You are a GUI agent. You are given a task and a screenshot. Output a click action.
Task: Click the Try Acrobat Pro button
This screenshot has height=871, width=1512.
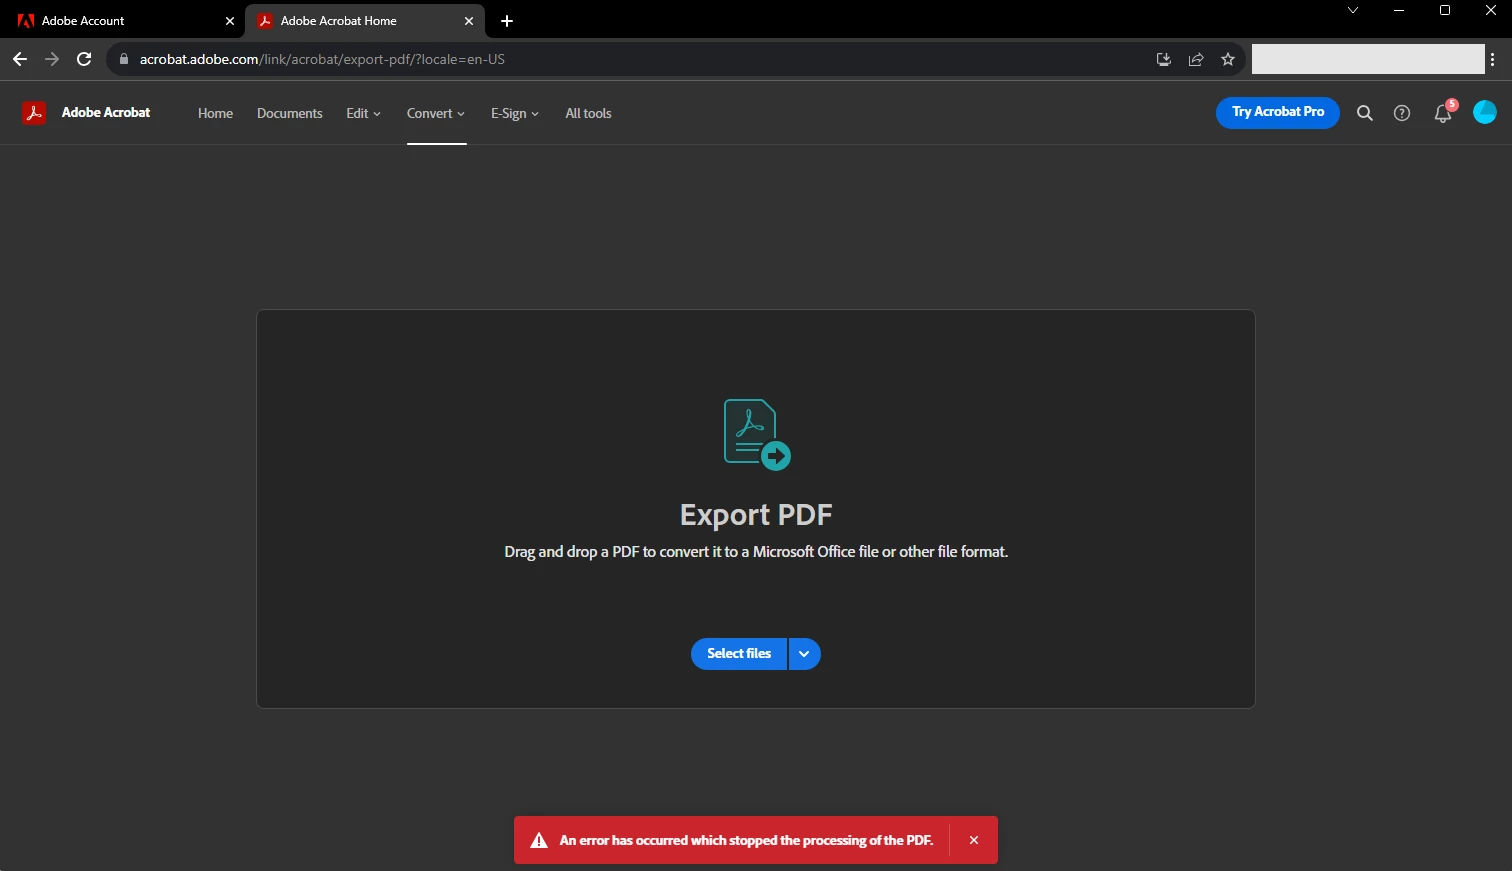pos(1278,112)
